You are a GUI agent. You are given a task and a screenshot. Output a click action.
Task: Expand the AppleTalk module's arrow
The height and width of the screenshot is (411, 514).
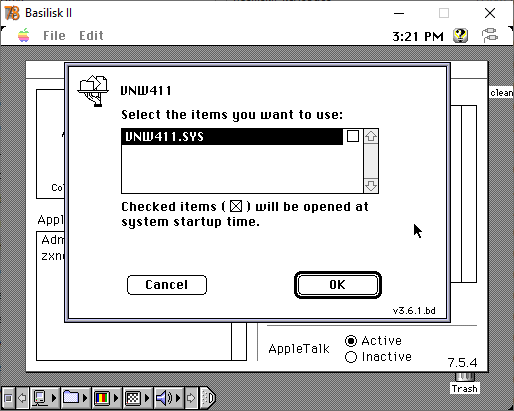54,398
